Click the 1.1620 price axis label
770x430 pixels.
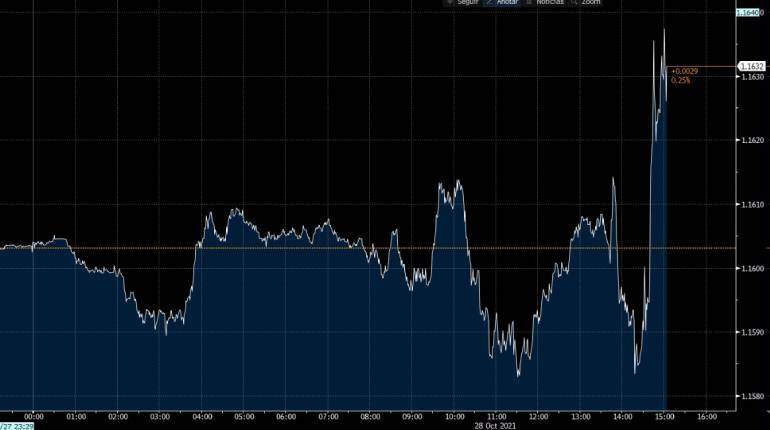point(752,140)
